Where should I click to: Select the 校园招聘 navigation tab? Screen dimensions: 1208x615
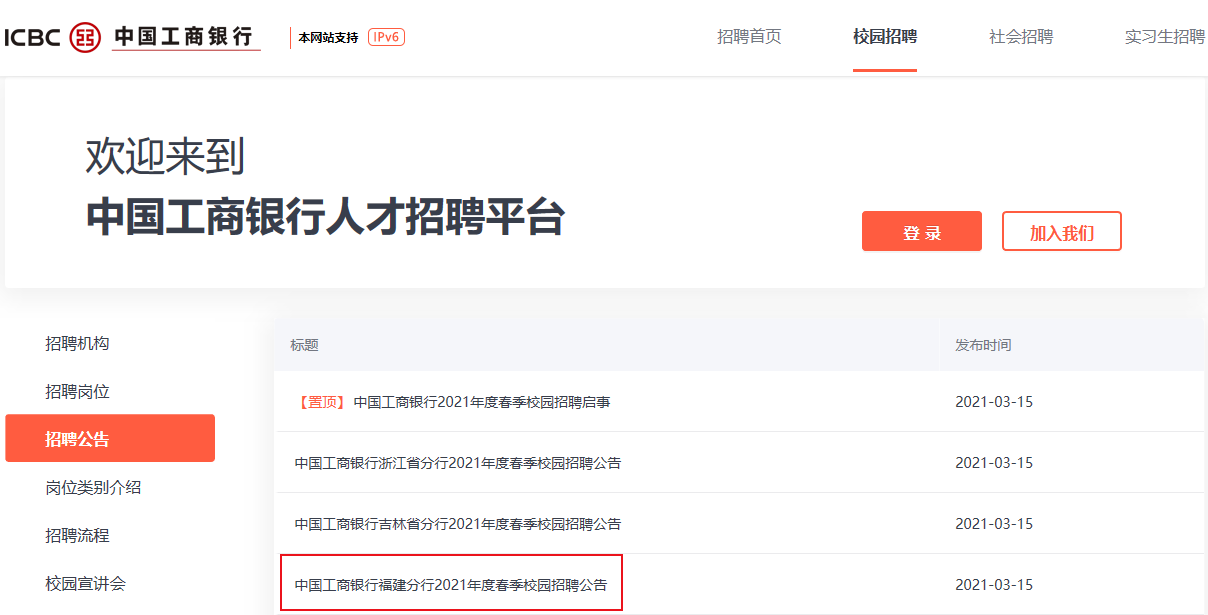click(885, 37)
